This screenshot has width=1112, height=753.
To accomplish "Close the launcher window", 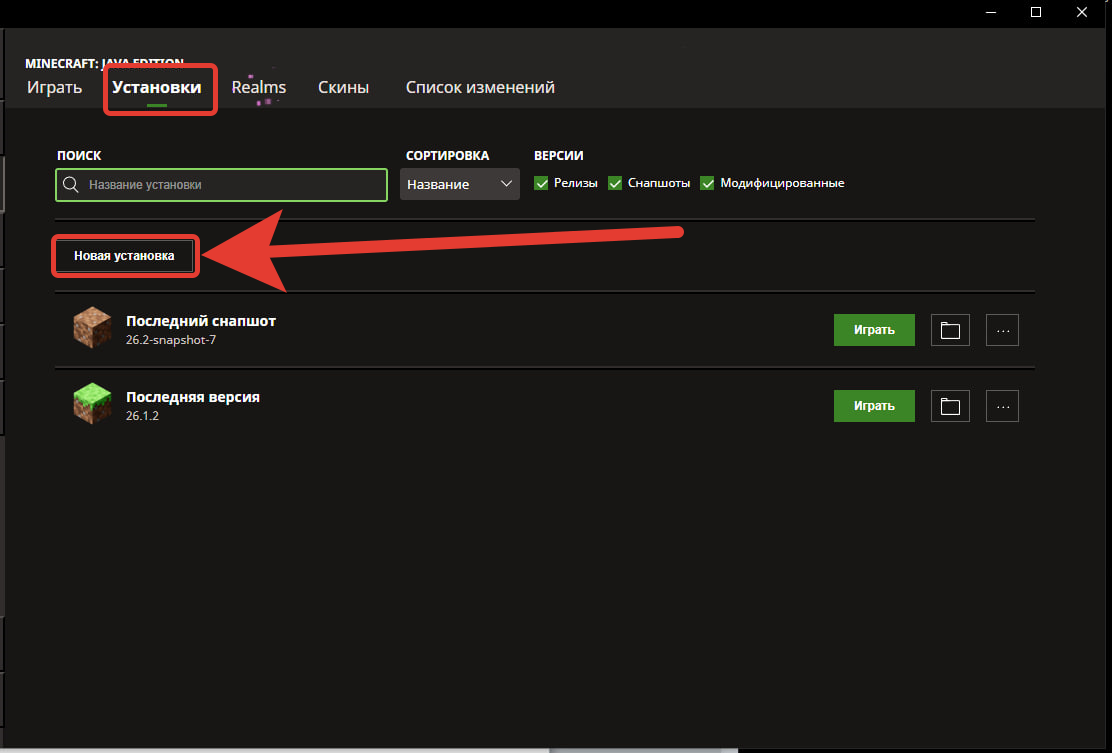I will pos(1082,12).
